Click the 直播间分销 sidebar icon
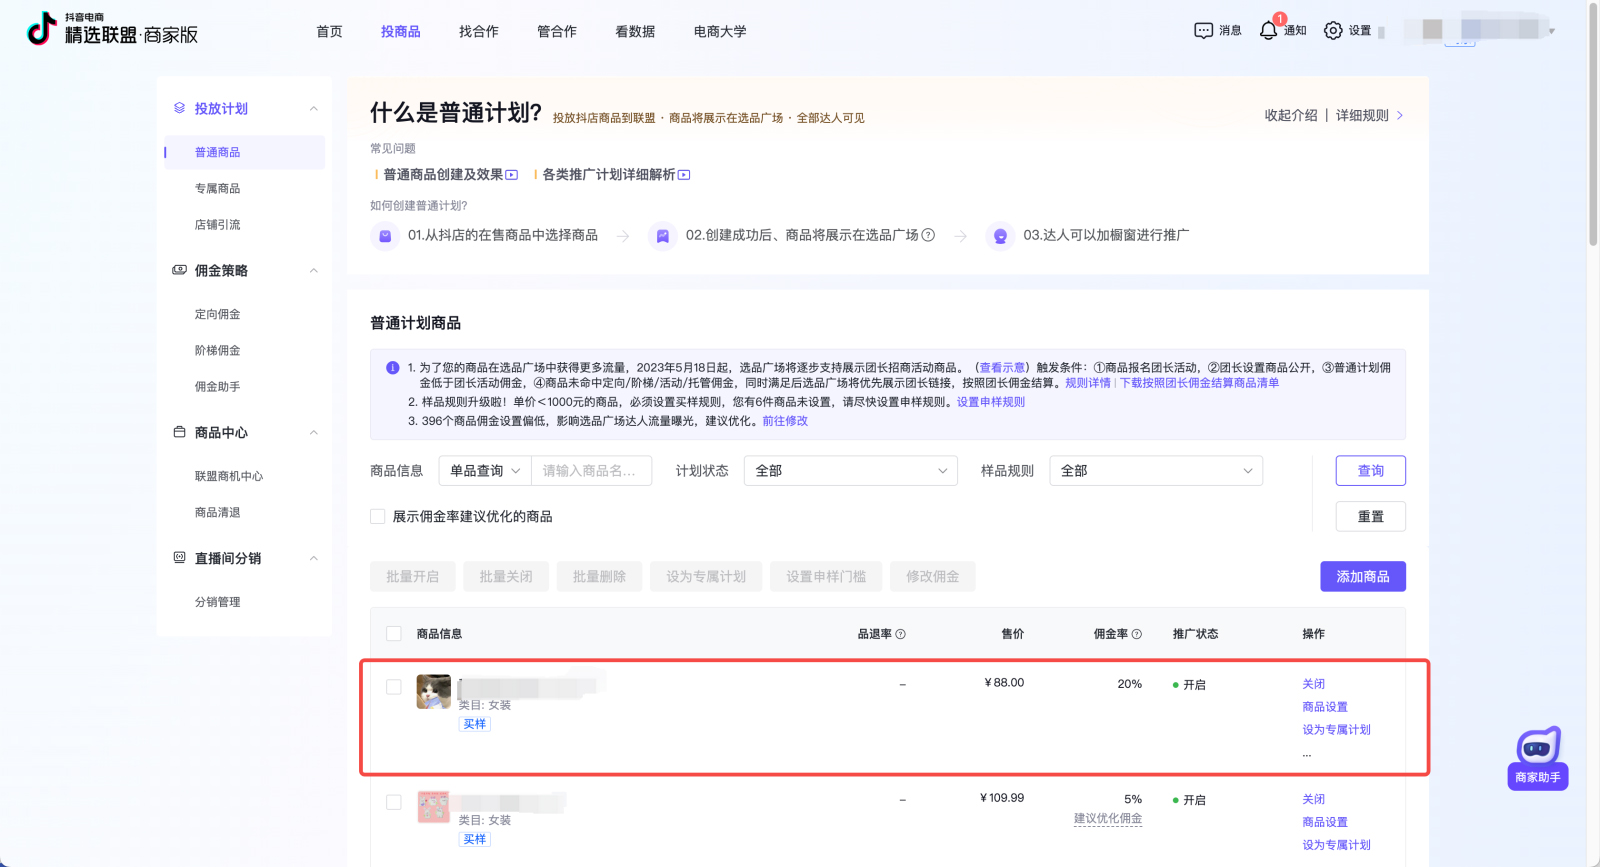The image size is (1600, 867). tap(180, 558)
